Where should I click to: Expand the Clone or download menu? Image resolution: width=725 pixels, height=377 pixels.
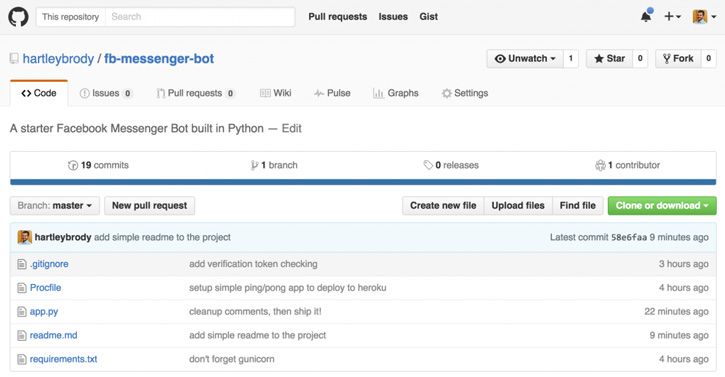coord(662,205)
